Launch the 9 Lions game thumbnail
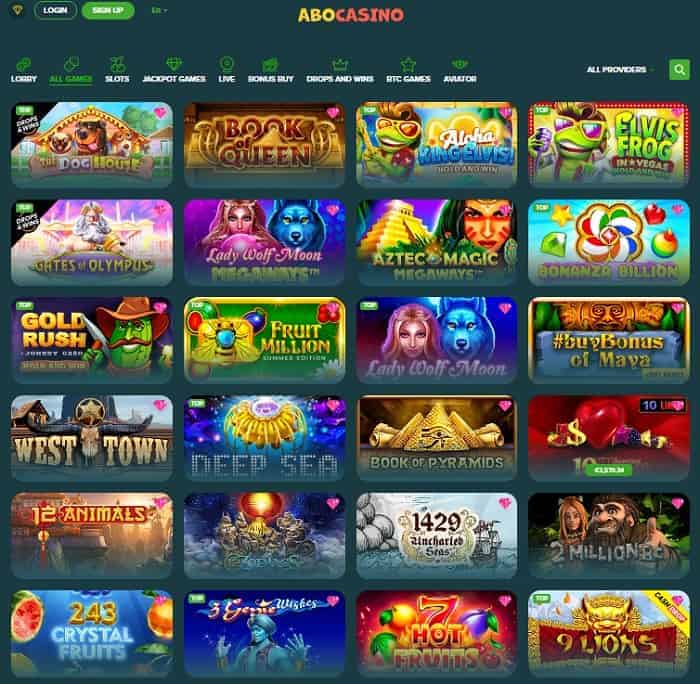 [609, 634]
